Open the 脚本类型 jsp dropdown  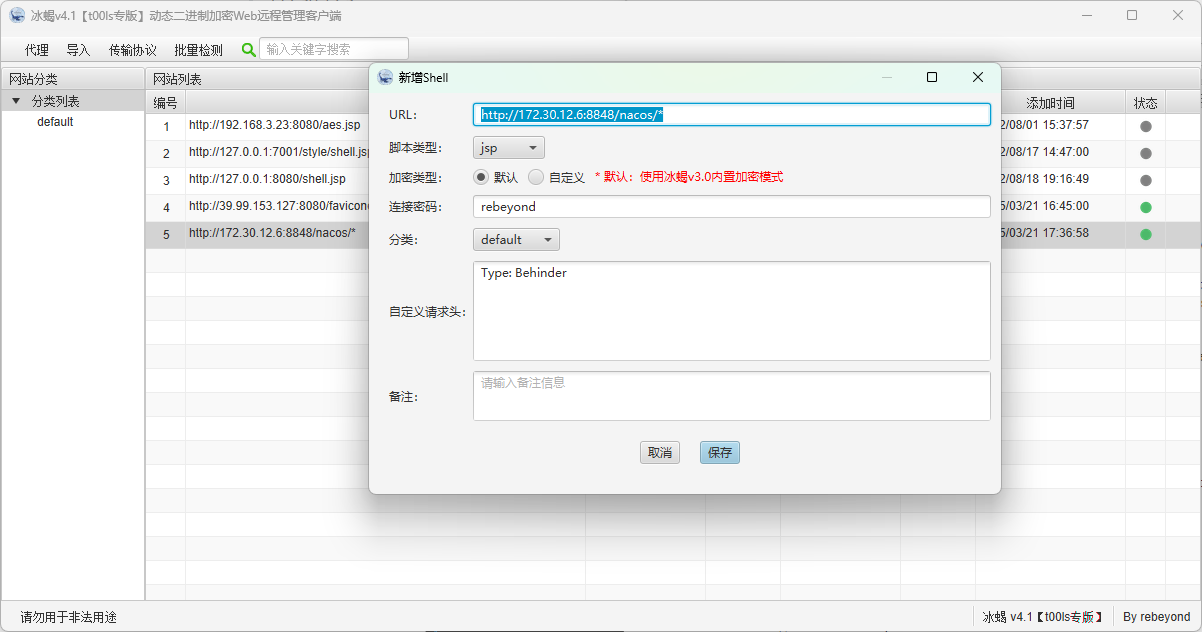508,148
